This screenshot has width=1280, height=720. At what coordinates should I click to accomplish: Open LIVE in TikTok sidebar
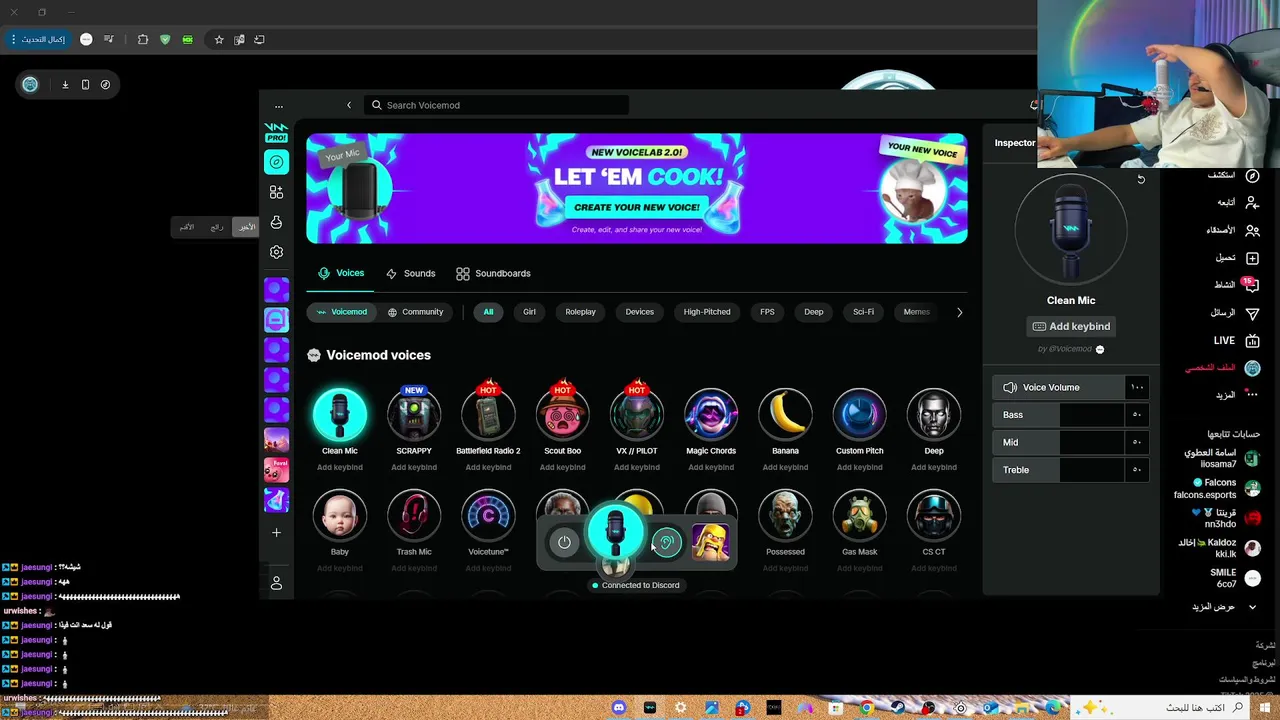(1236, 340)
